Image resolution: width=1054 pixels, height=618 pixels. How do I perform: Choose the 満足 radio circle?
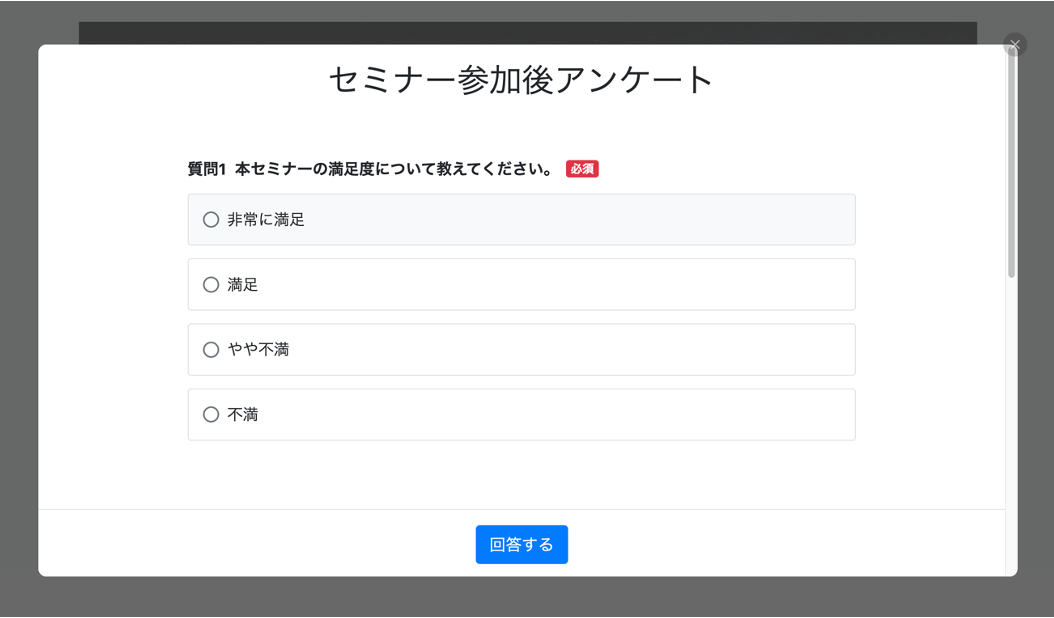pos(211,285)
